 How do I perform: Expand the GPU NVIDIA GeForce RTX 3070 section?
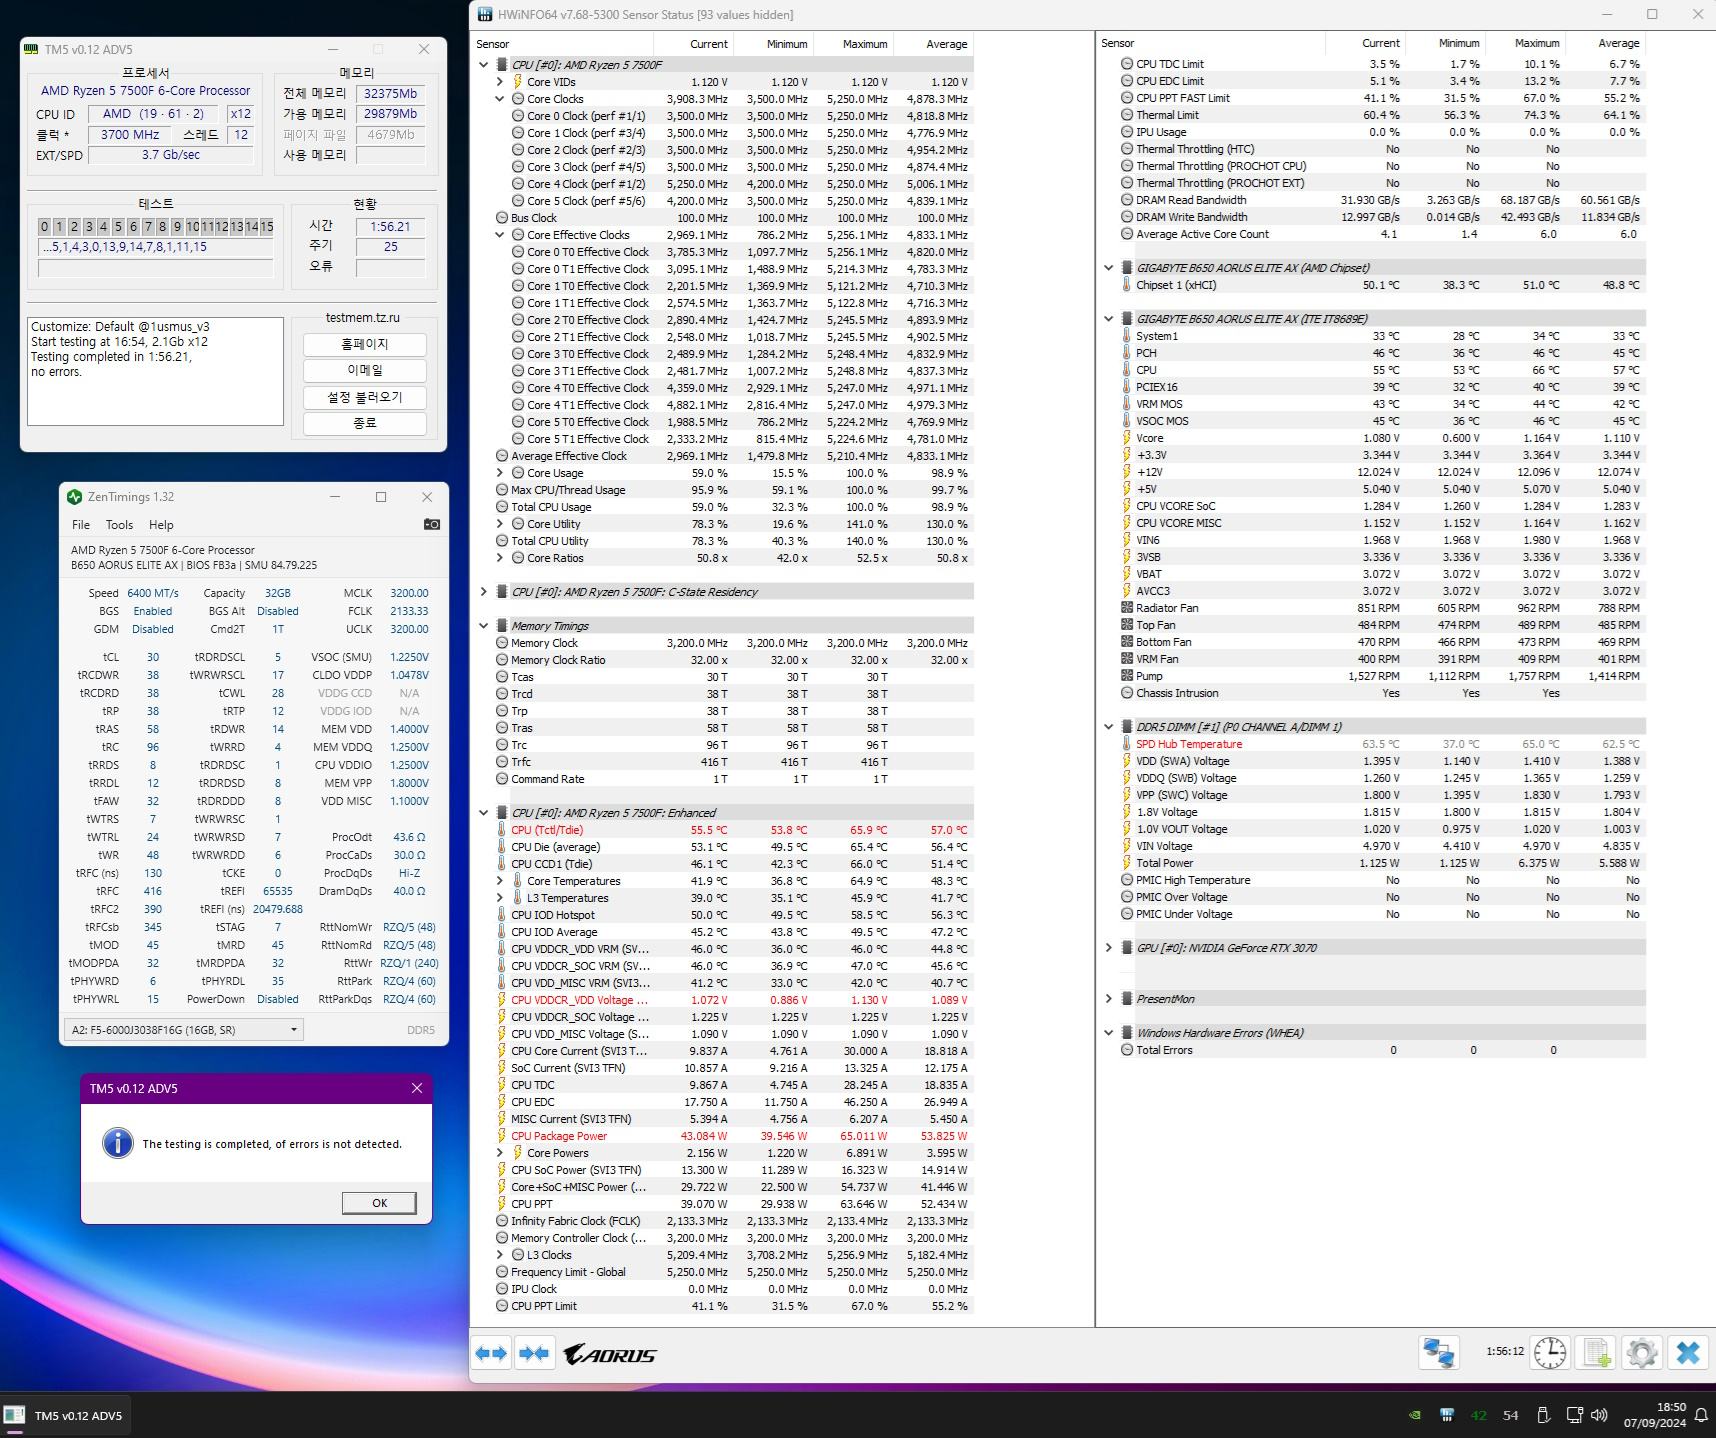(1108, 948)
